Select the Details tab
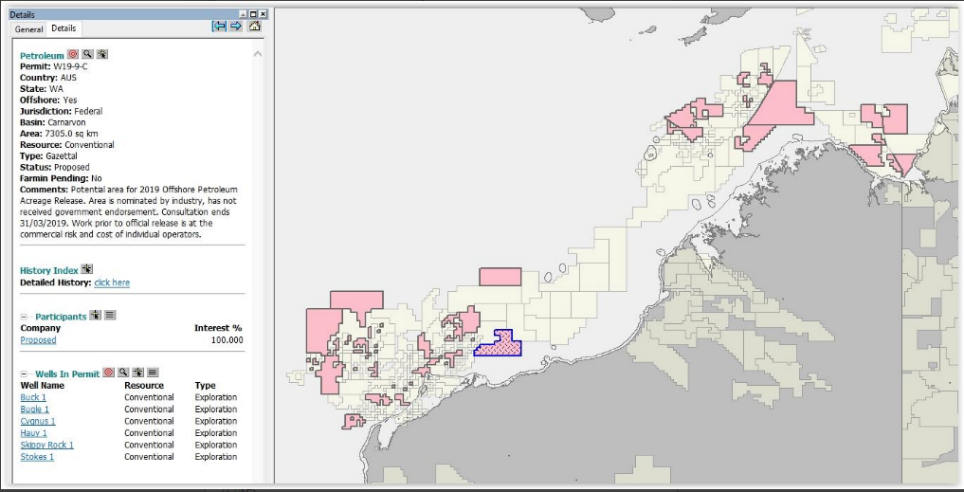964x492 pixels. click(64, 29)
